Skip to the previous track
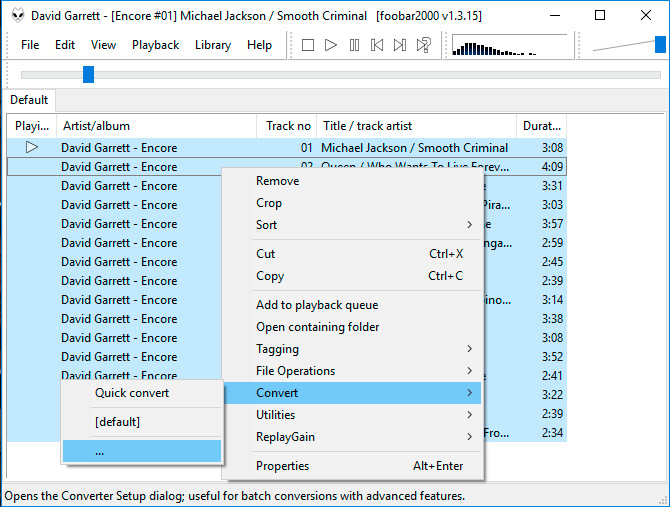The width and height of the screenshot is (670, 507). pyautogui.click(x=377, y=45)
